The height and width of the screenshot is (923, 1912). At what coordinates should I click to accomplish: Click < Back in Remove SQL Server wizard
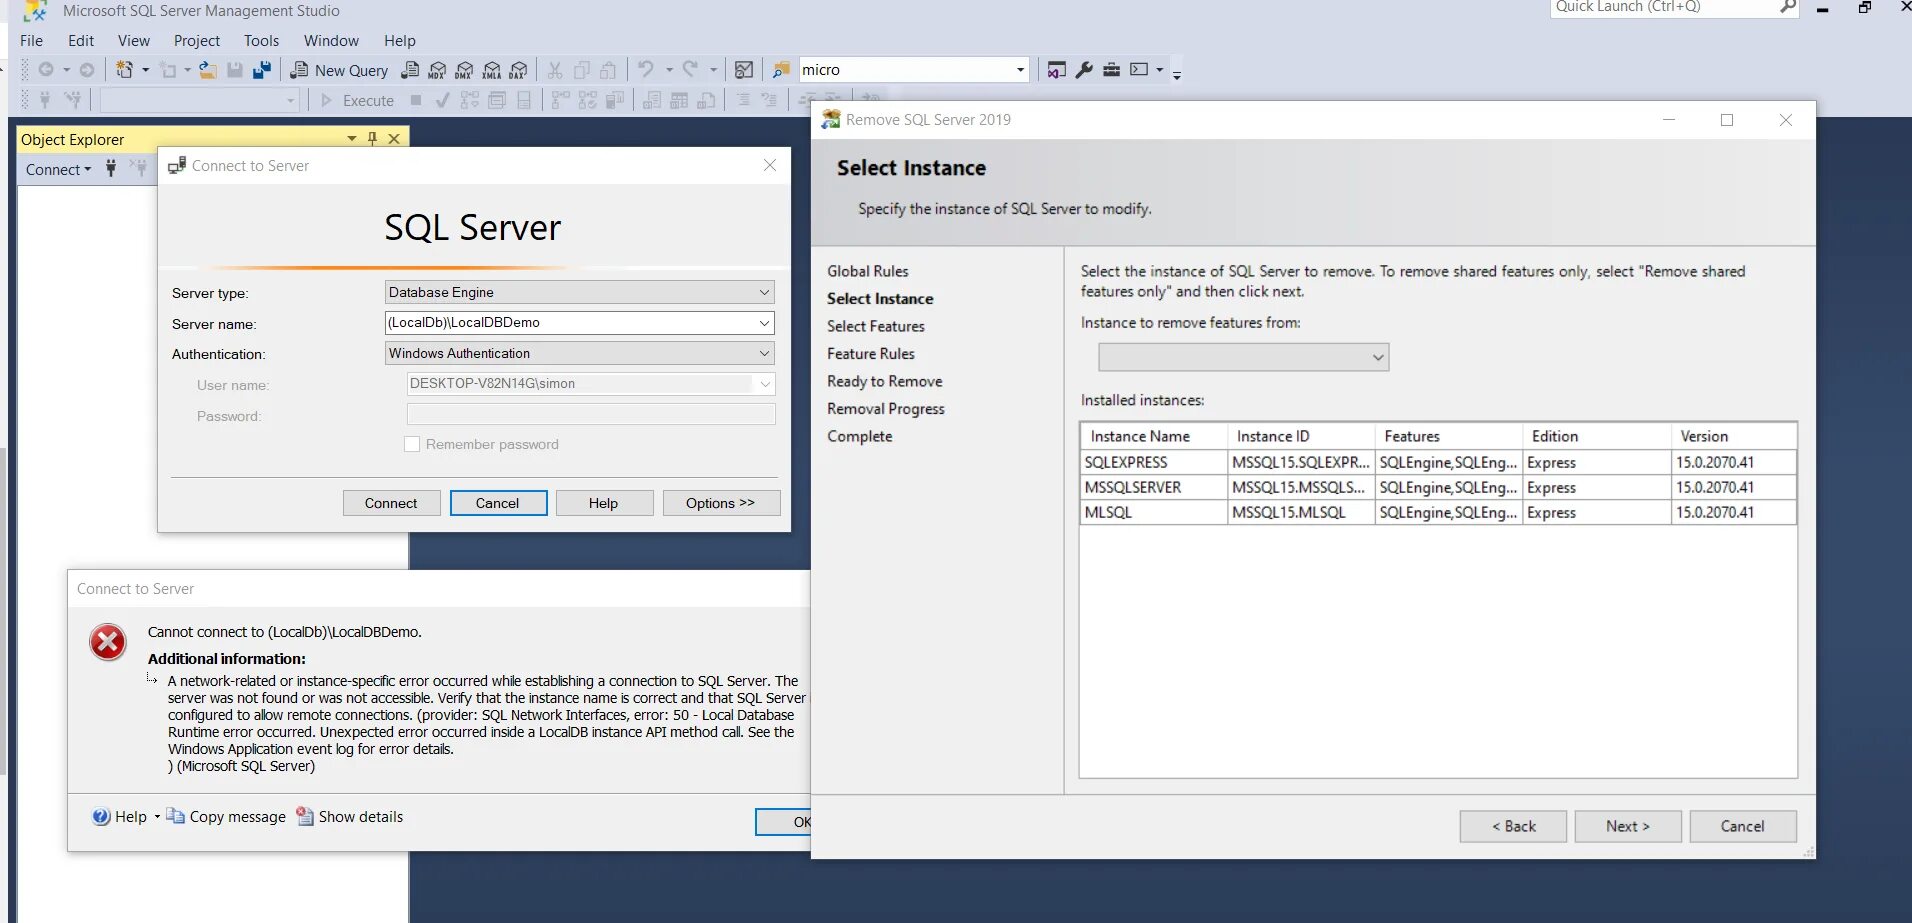point(1513,826)
